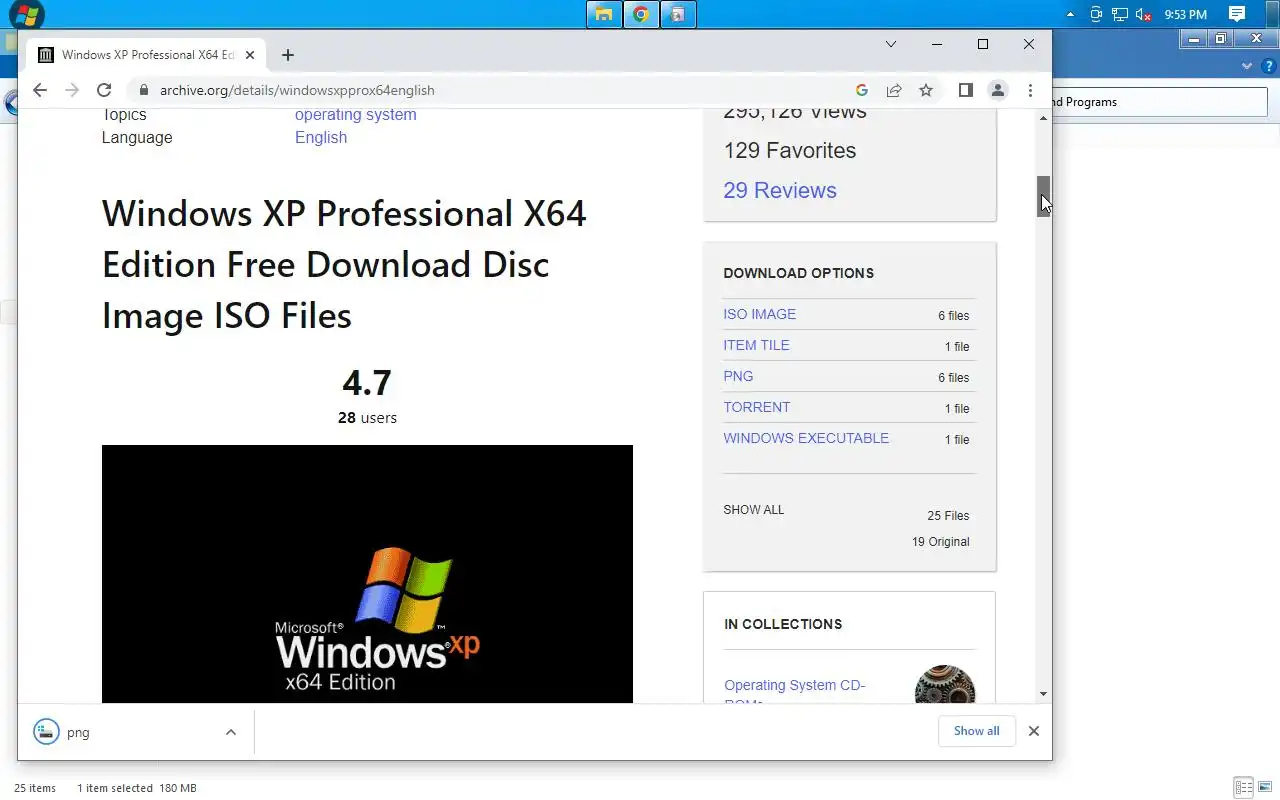The image size is (1280, 800).
Task: Click the Meet Now tray icon
Action: click(1096, 15)
